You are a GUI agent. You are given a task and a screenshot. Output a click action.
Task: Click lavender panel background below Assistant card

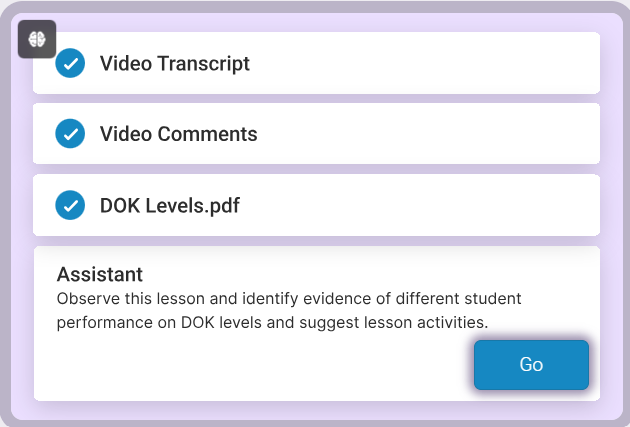317,410
